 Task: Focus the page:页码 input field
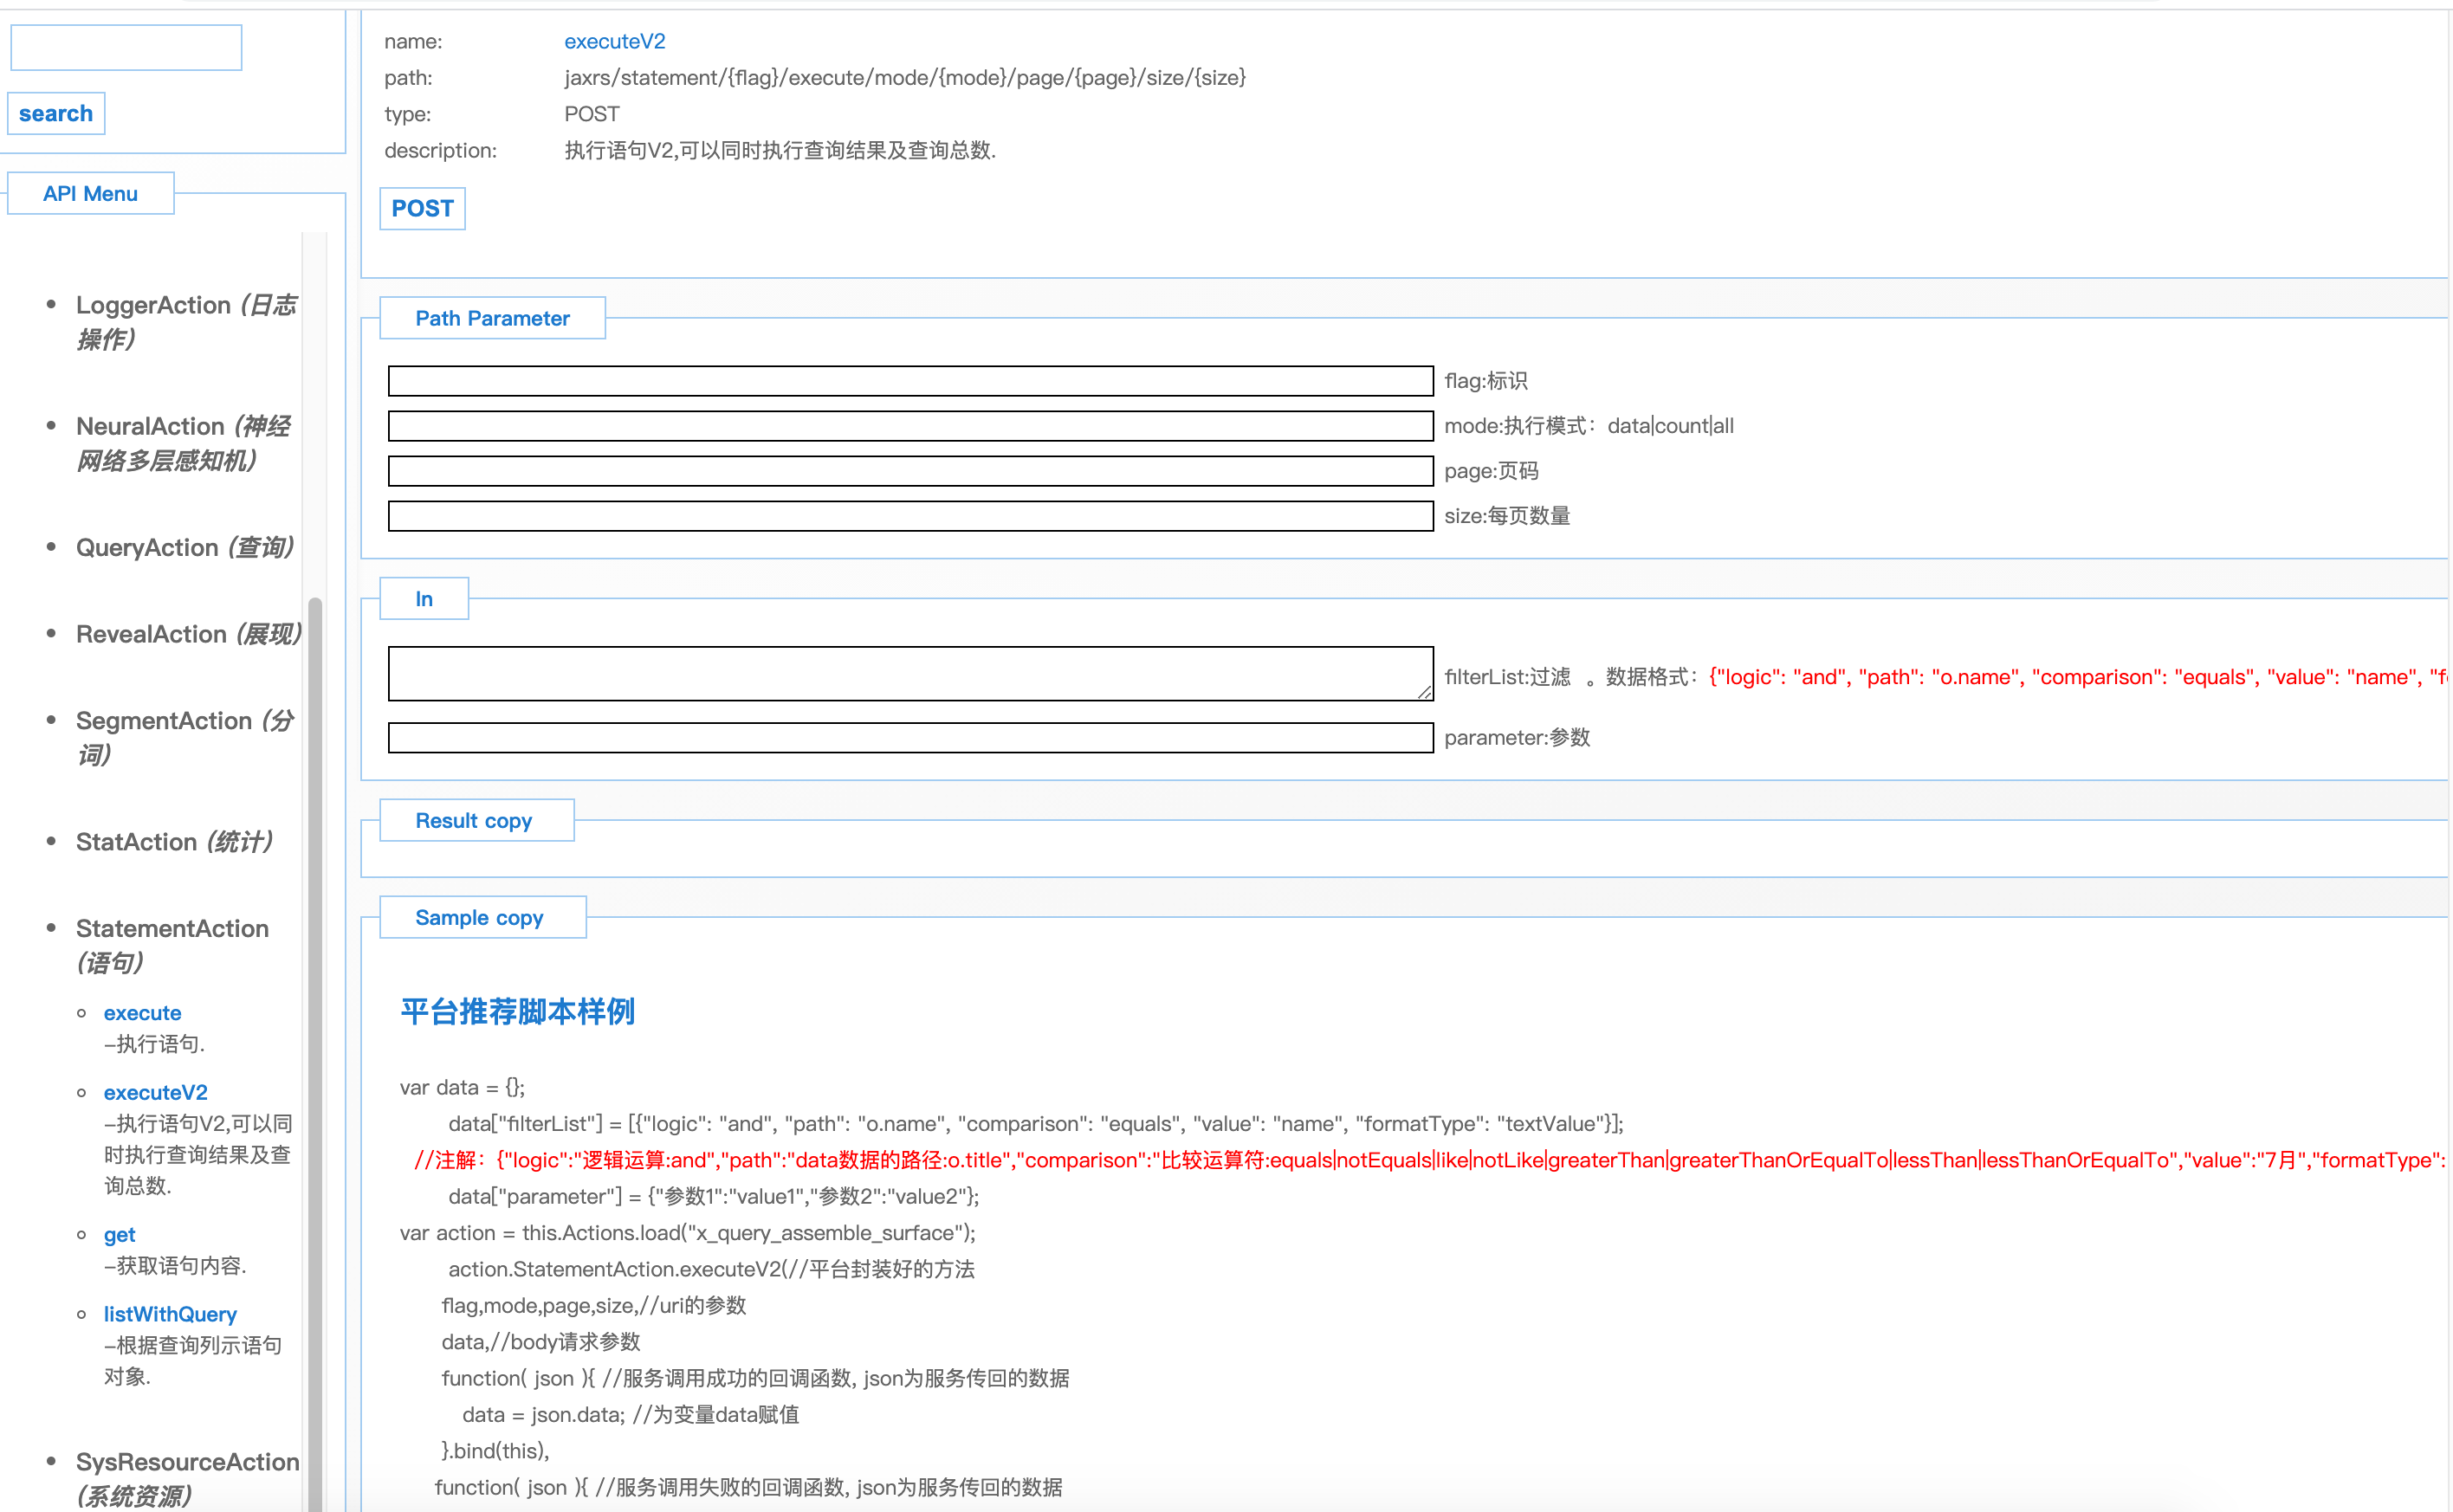tap(910, 471)
